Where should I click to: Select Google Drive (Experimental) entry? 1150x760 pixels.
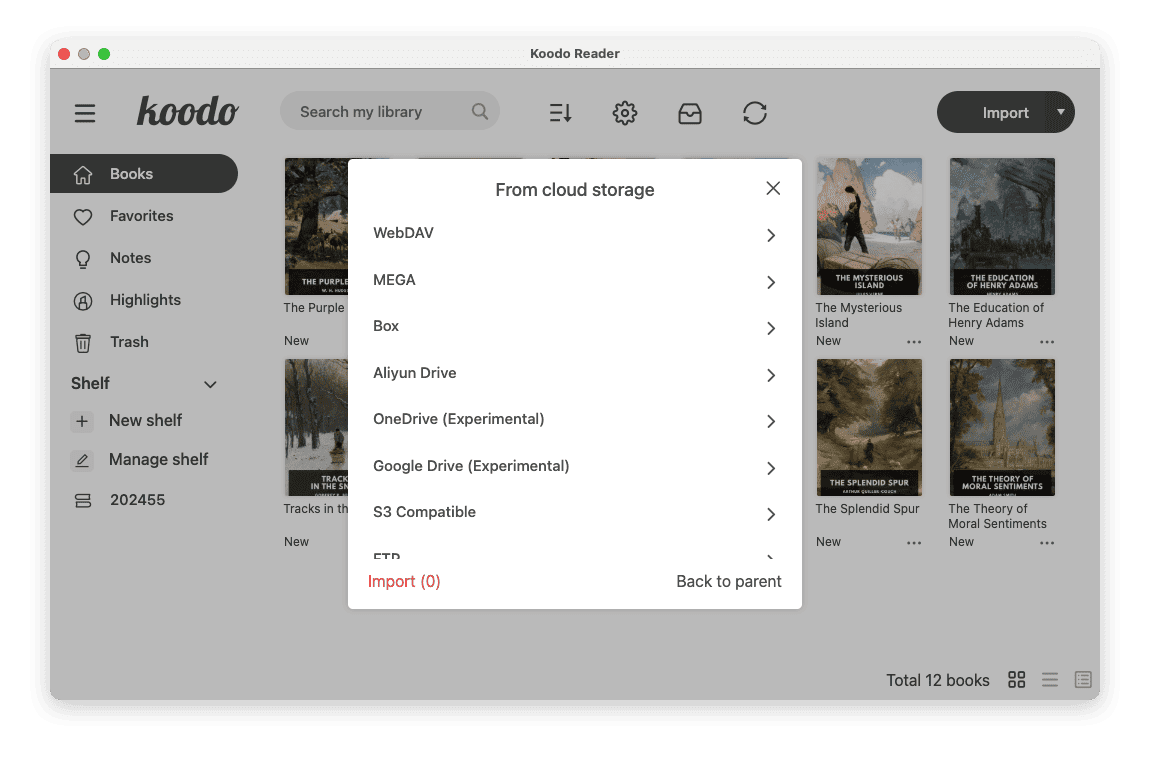coord(574,467)
